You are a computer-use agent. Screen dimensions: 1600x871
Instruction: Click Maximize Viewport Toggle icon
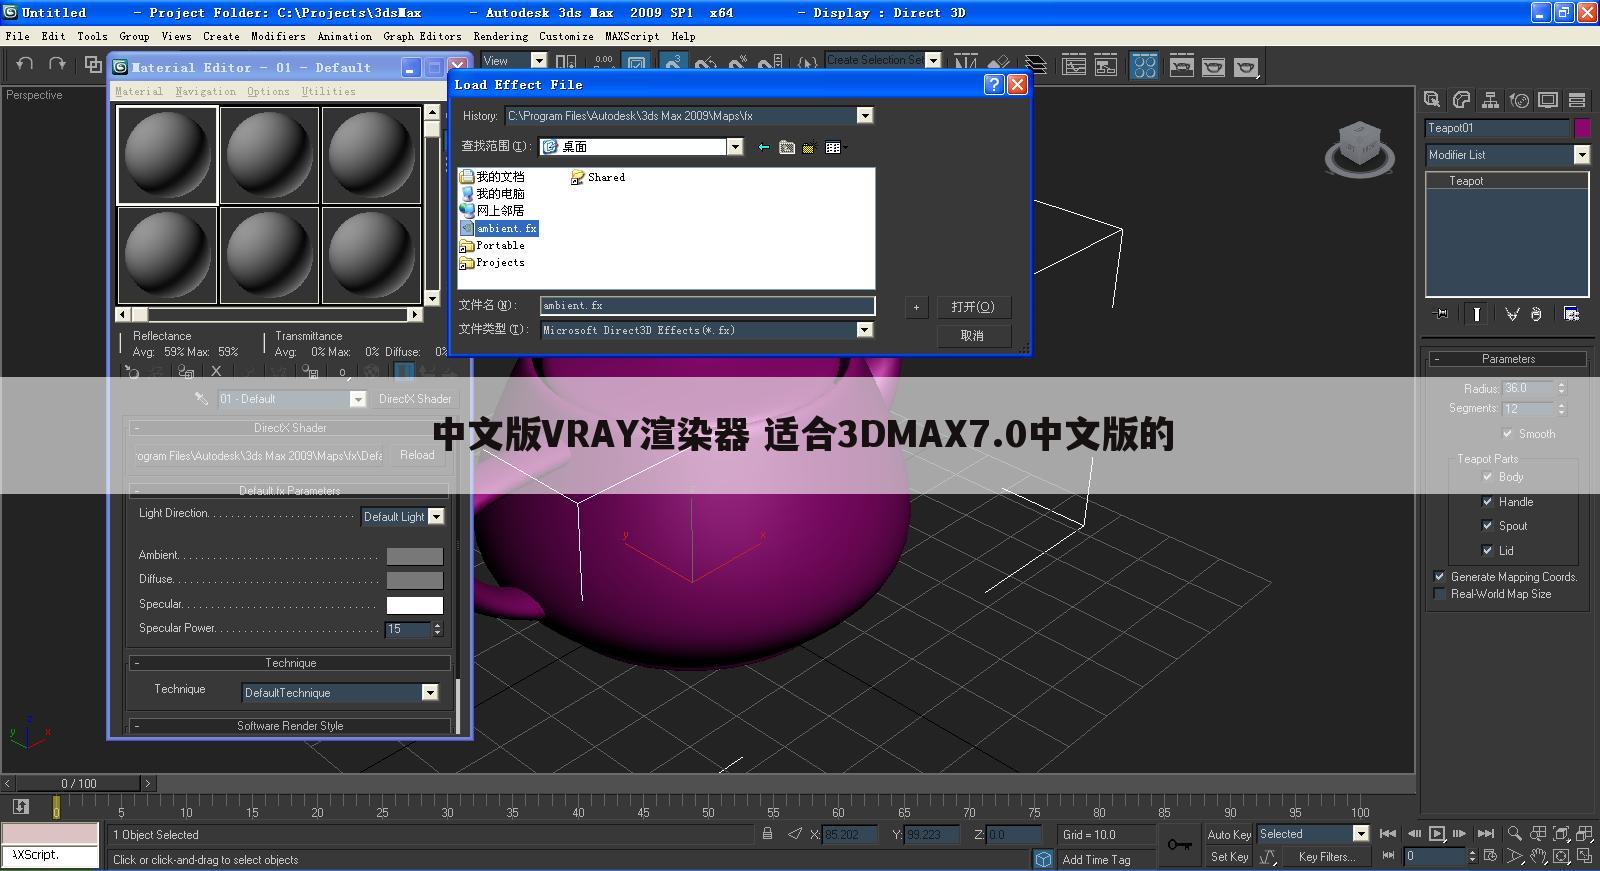[x=1586, y=857]
